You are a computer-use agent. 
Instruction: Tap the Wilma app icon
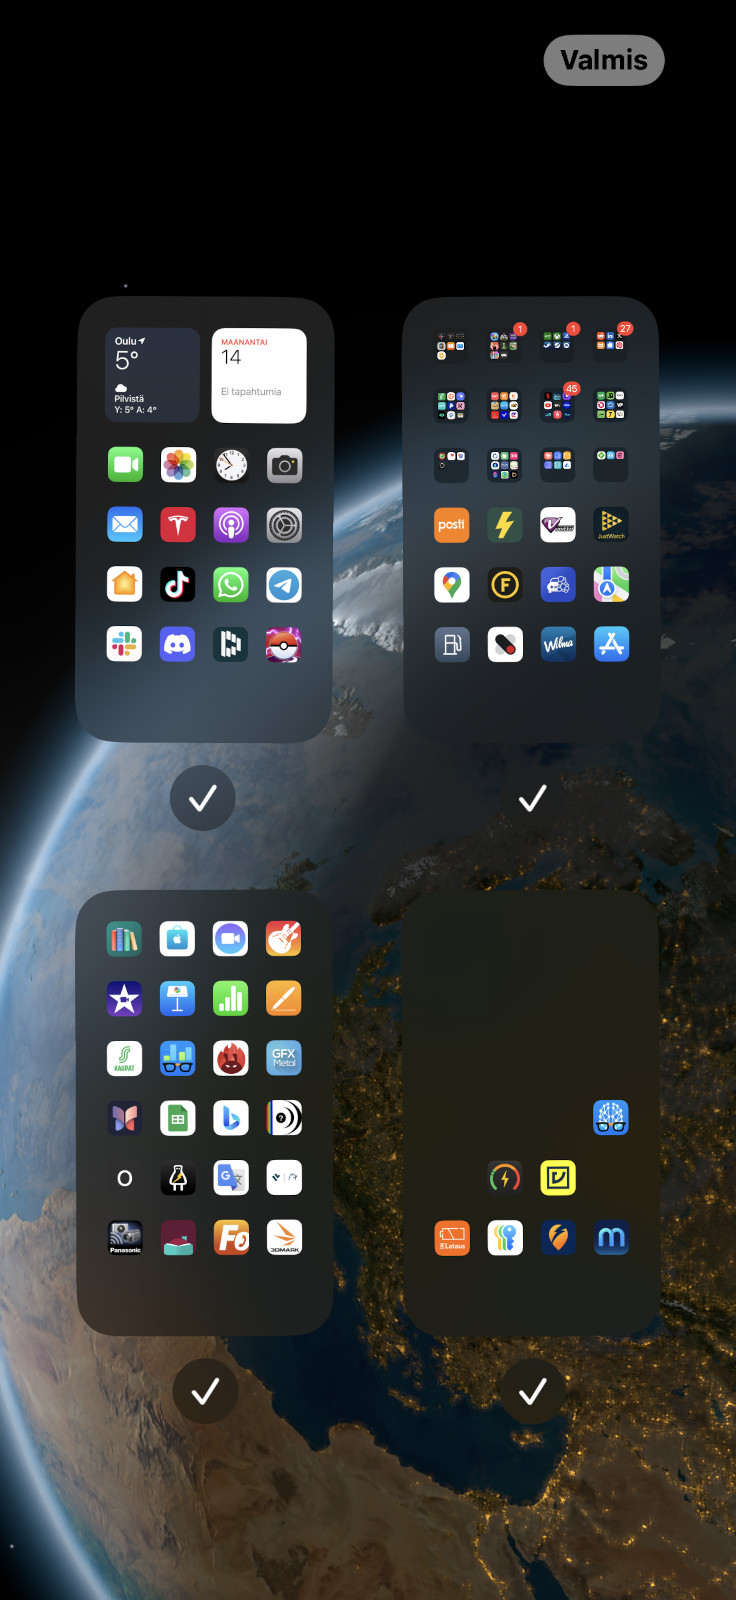tap(558, 645)
